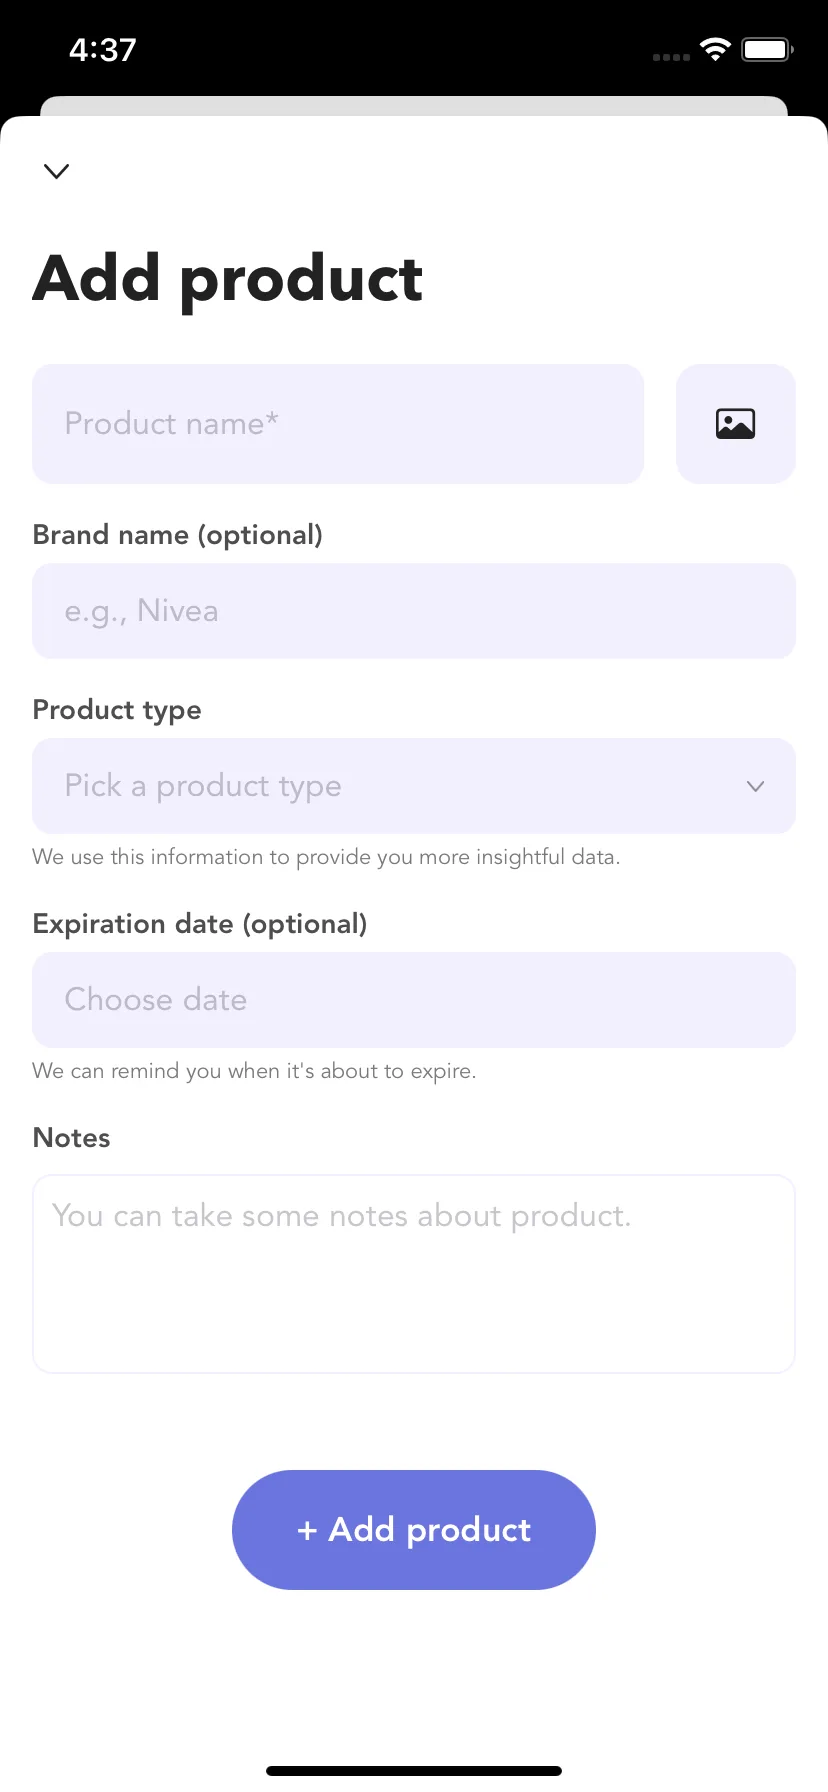This screenshot has height=1792, width=828.
Task: Tap the Wi-Fi icon in the status bar
Action: click(715, 50)
